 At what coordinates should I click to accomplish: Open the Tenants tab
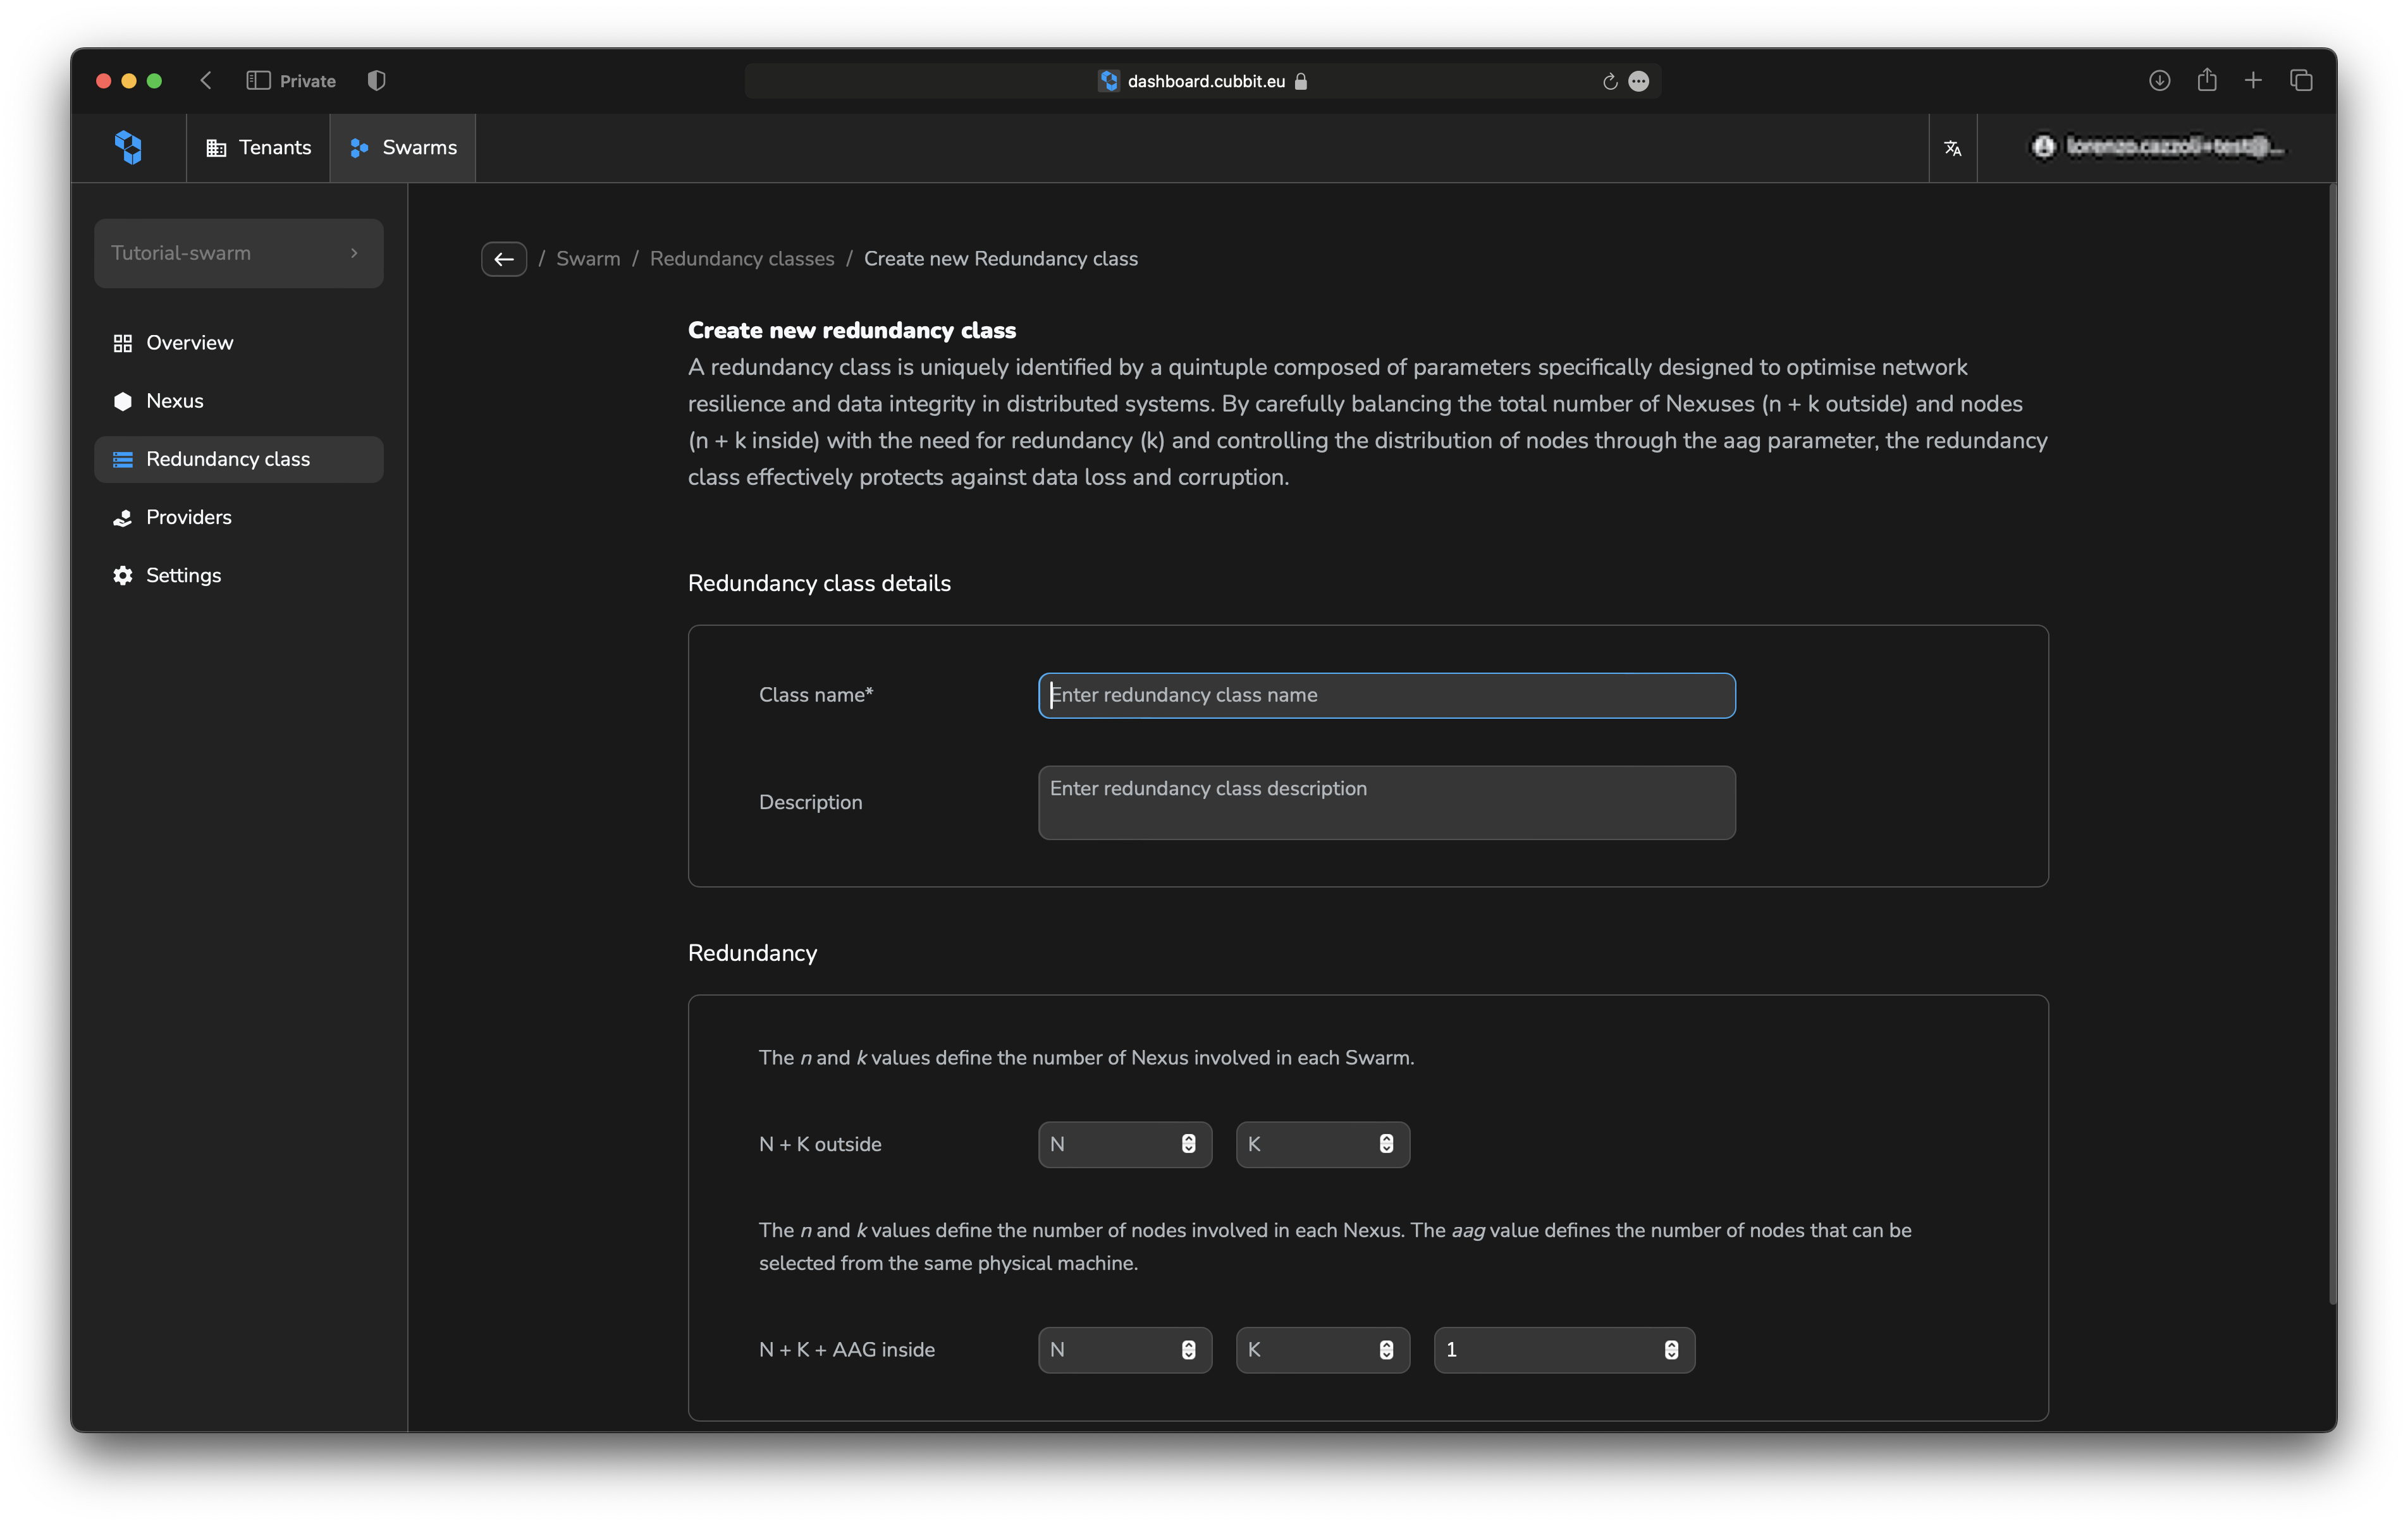pos(258,147)
